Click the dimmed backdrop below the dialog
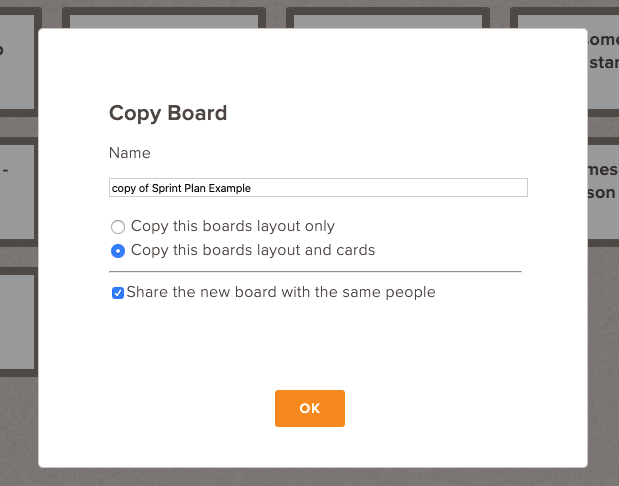This screenshot has width=619, height=486. pyautogui.click(x=310, y=477)
